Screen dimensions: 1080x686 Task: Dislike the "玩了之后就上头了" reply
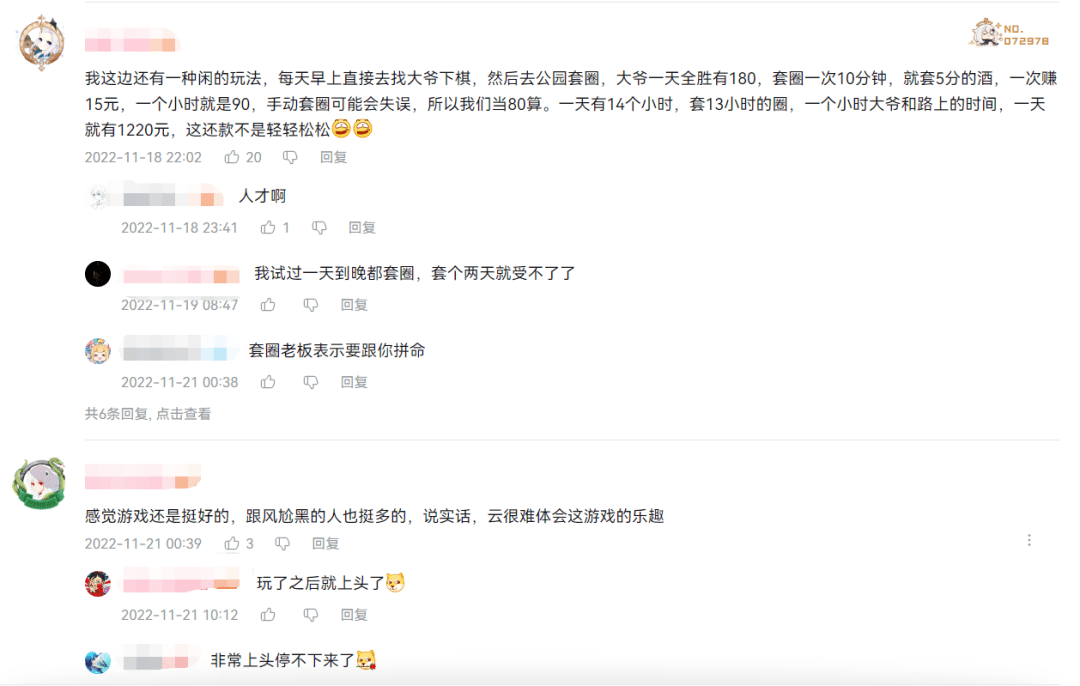311,615
